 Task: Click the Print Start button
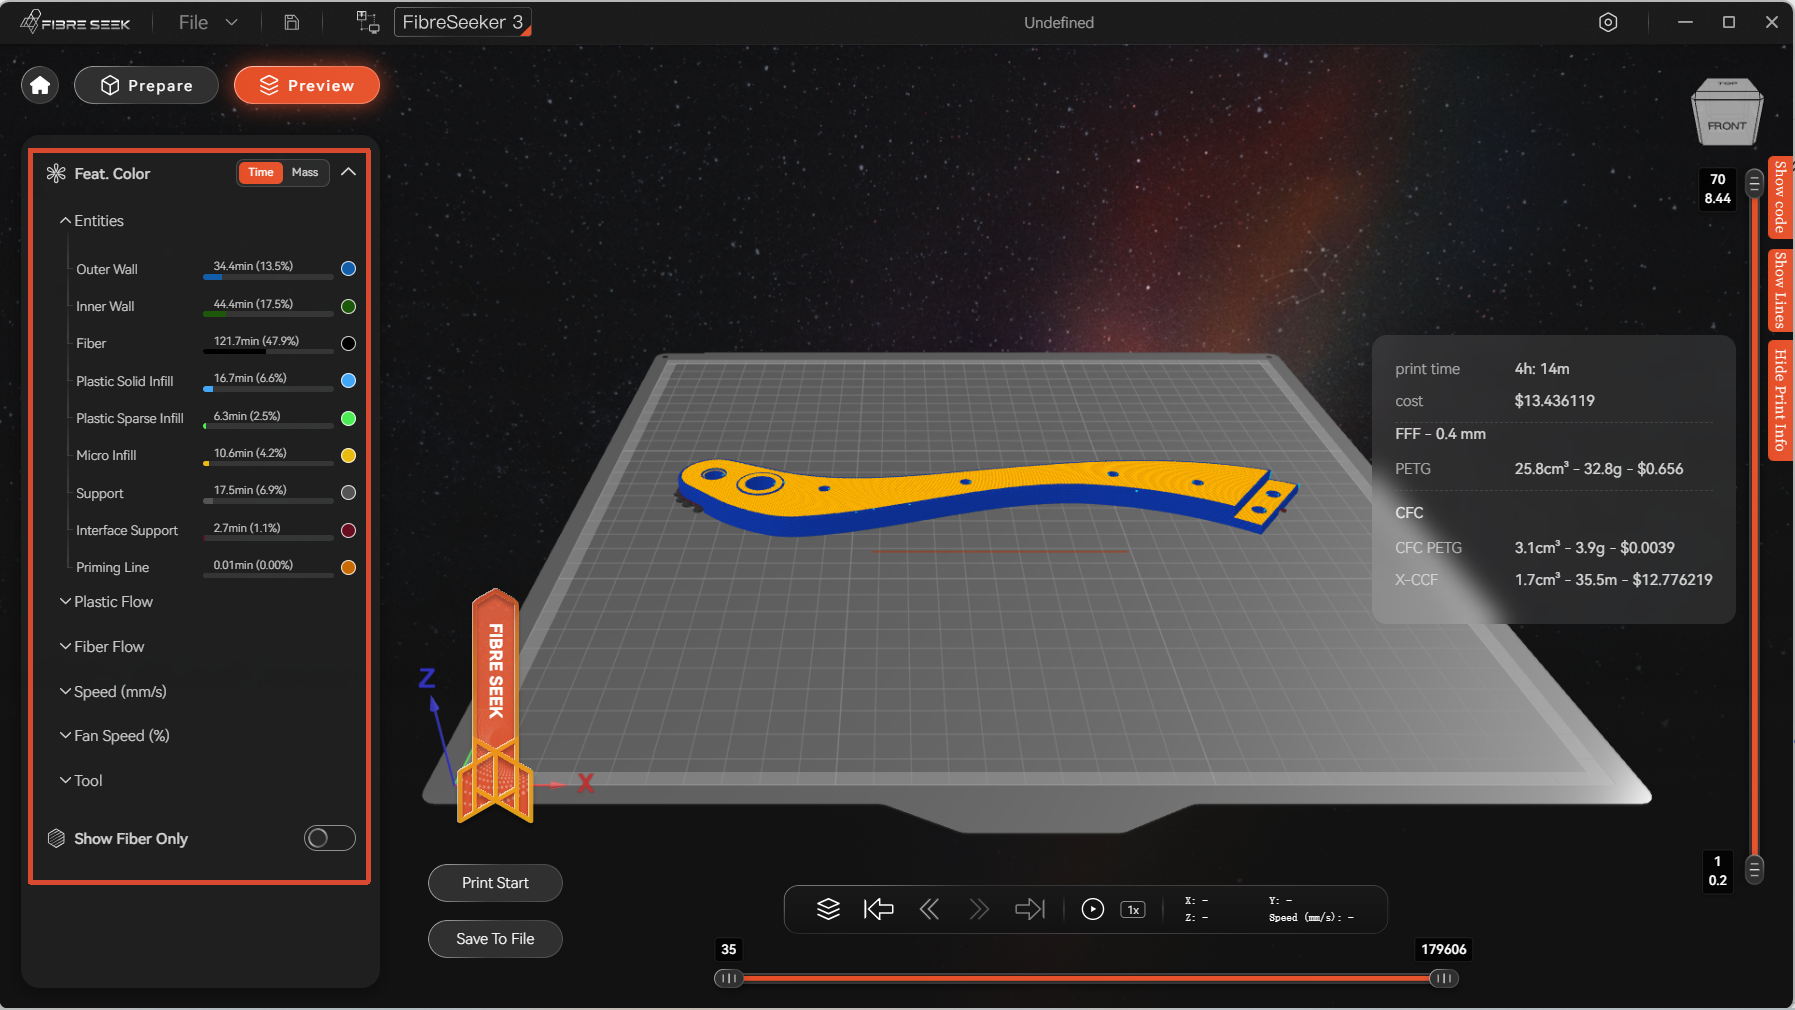point(495,883)
